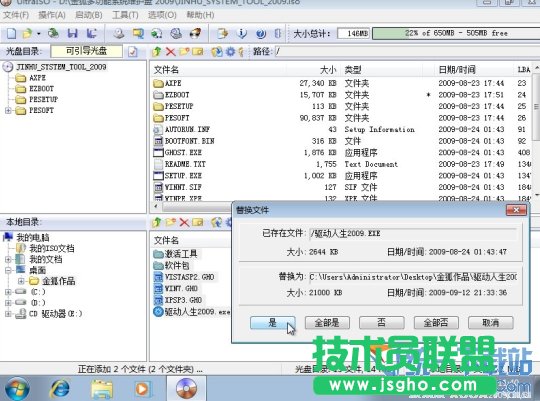This screenshot has width=540, height=401.
Task: Click the red Delete X in the disc toolbar
Action: tap(170, 52)
